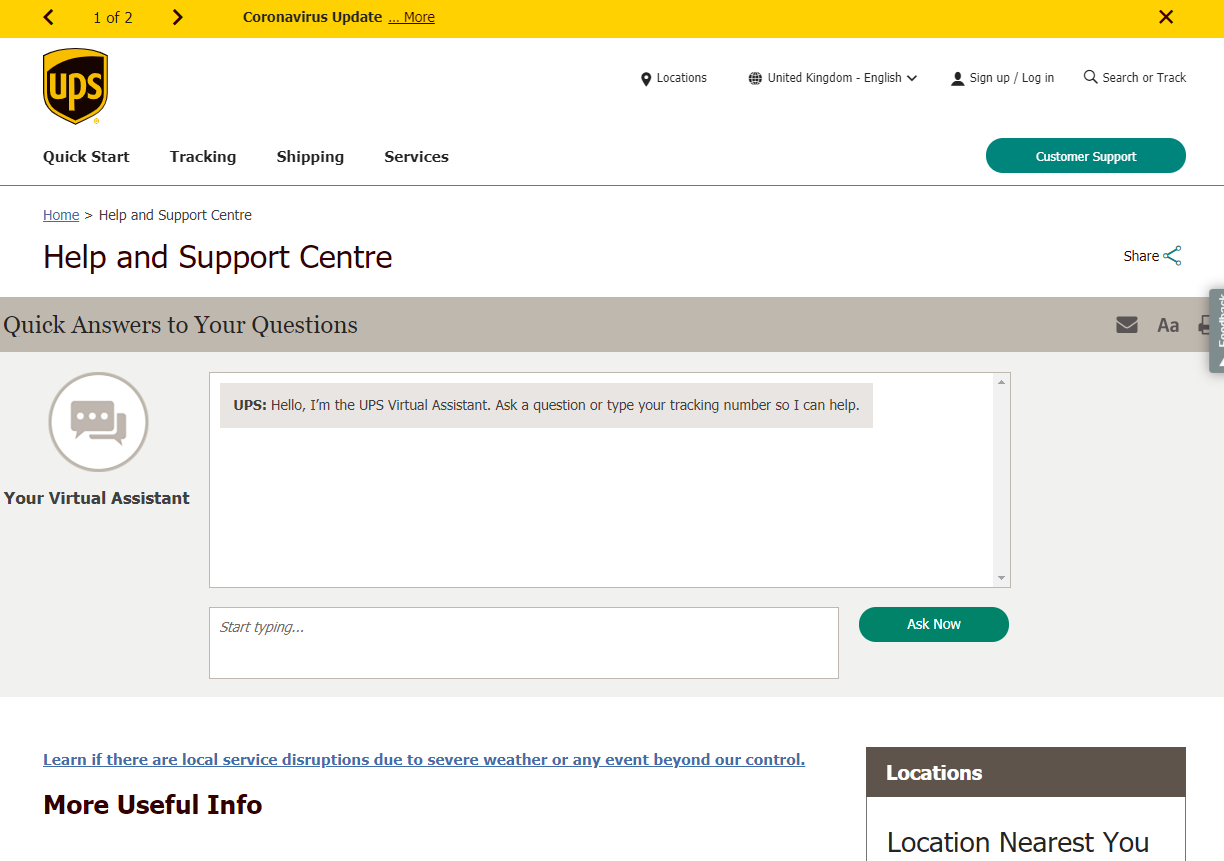Open the Quick Start menu
This screenshot has width=1224, height=861.
click(86, 157)
